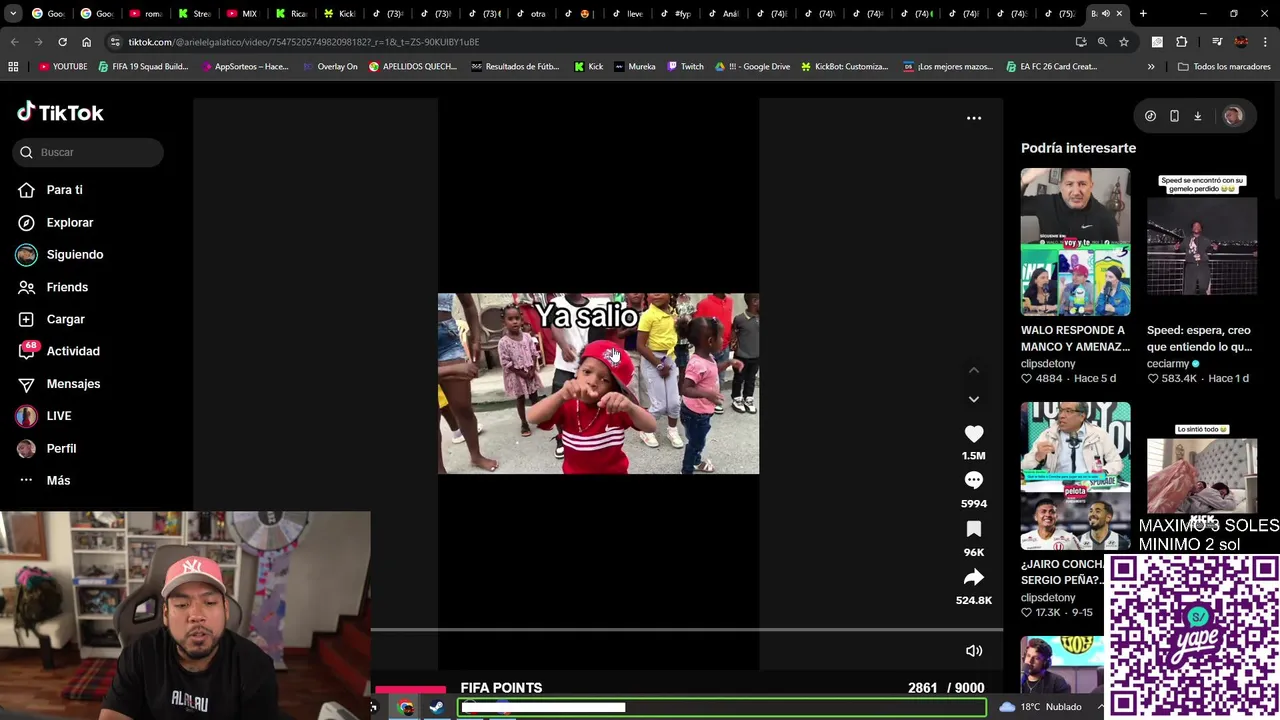Open the browser extensions puzzle icon
The image size is (1280, 720).
1181,42
